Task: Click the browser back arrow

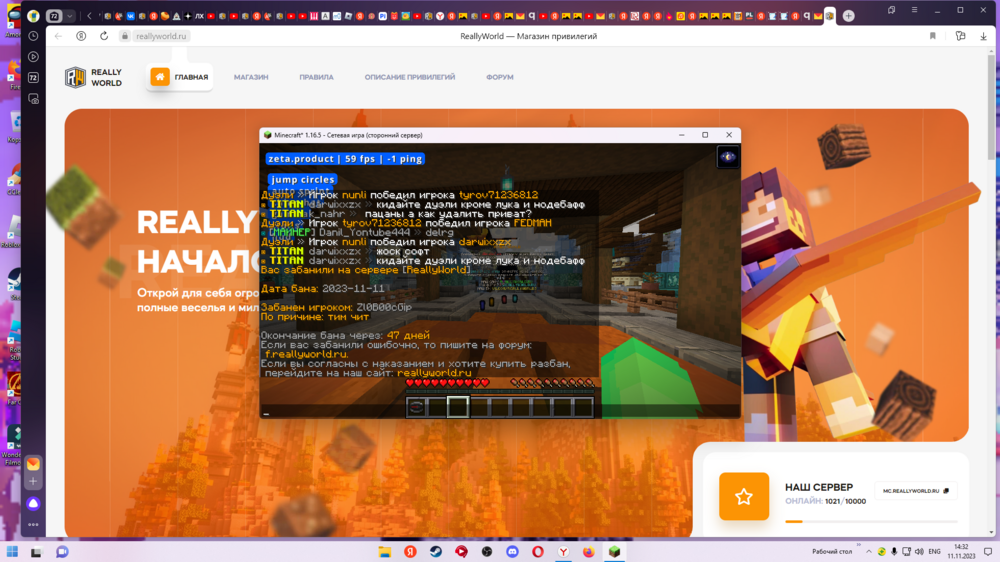Action: coord(58,36)
